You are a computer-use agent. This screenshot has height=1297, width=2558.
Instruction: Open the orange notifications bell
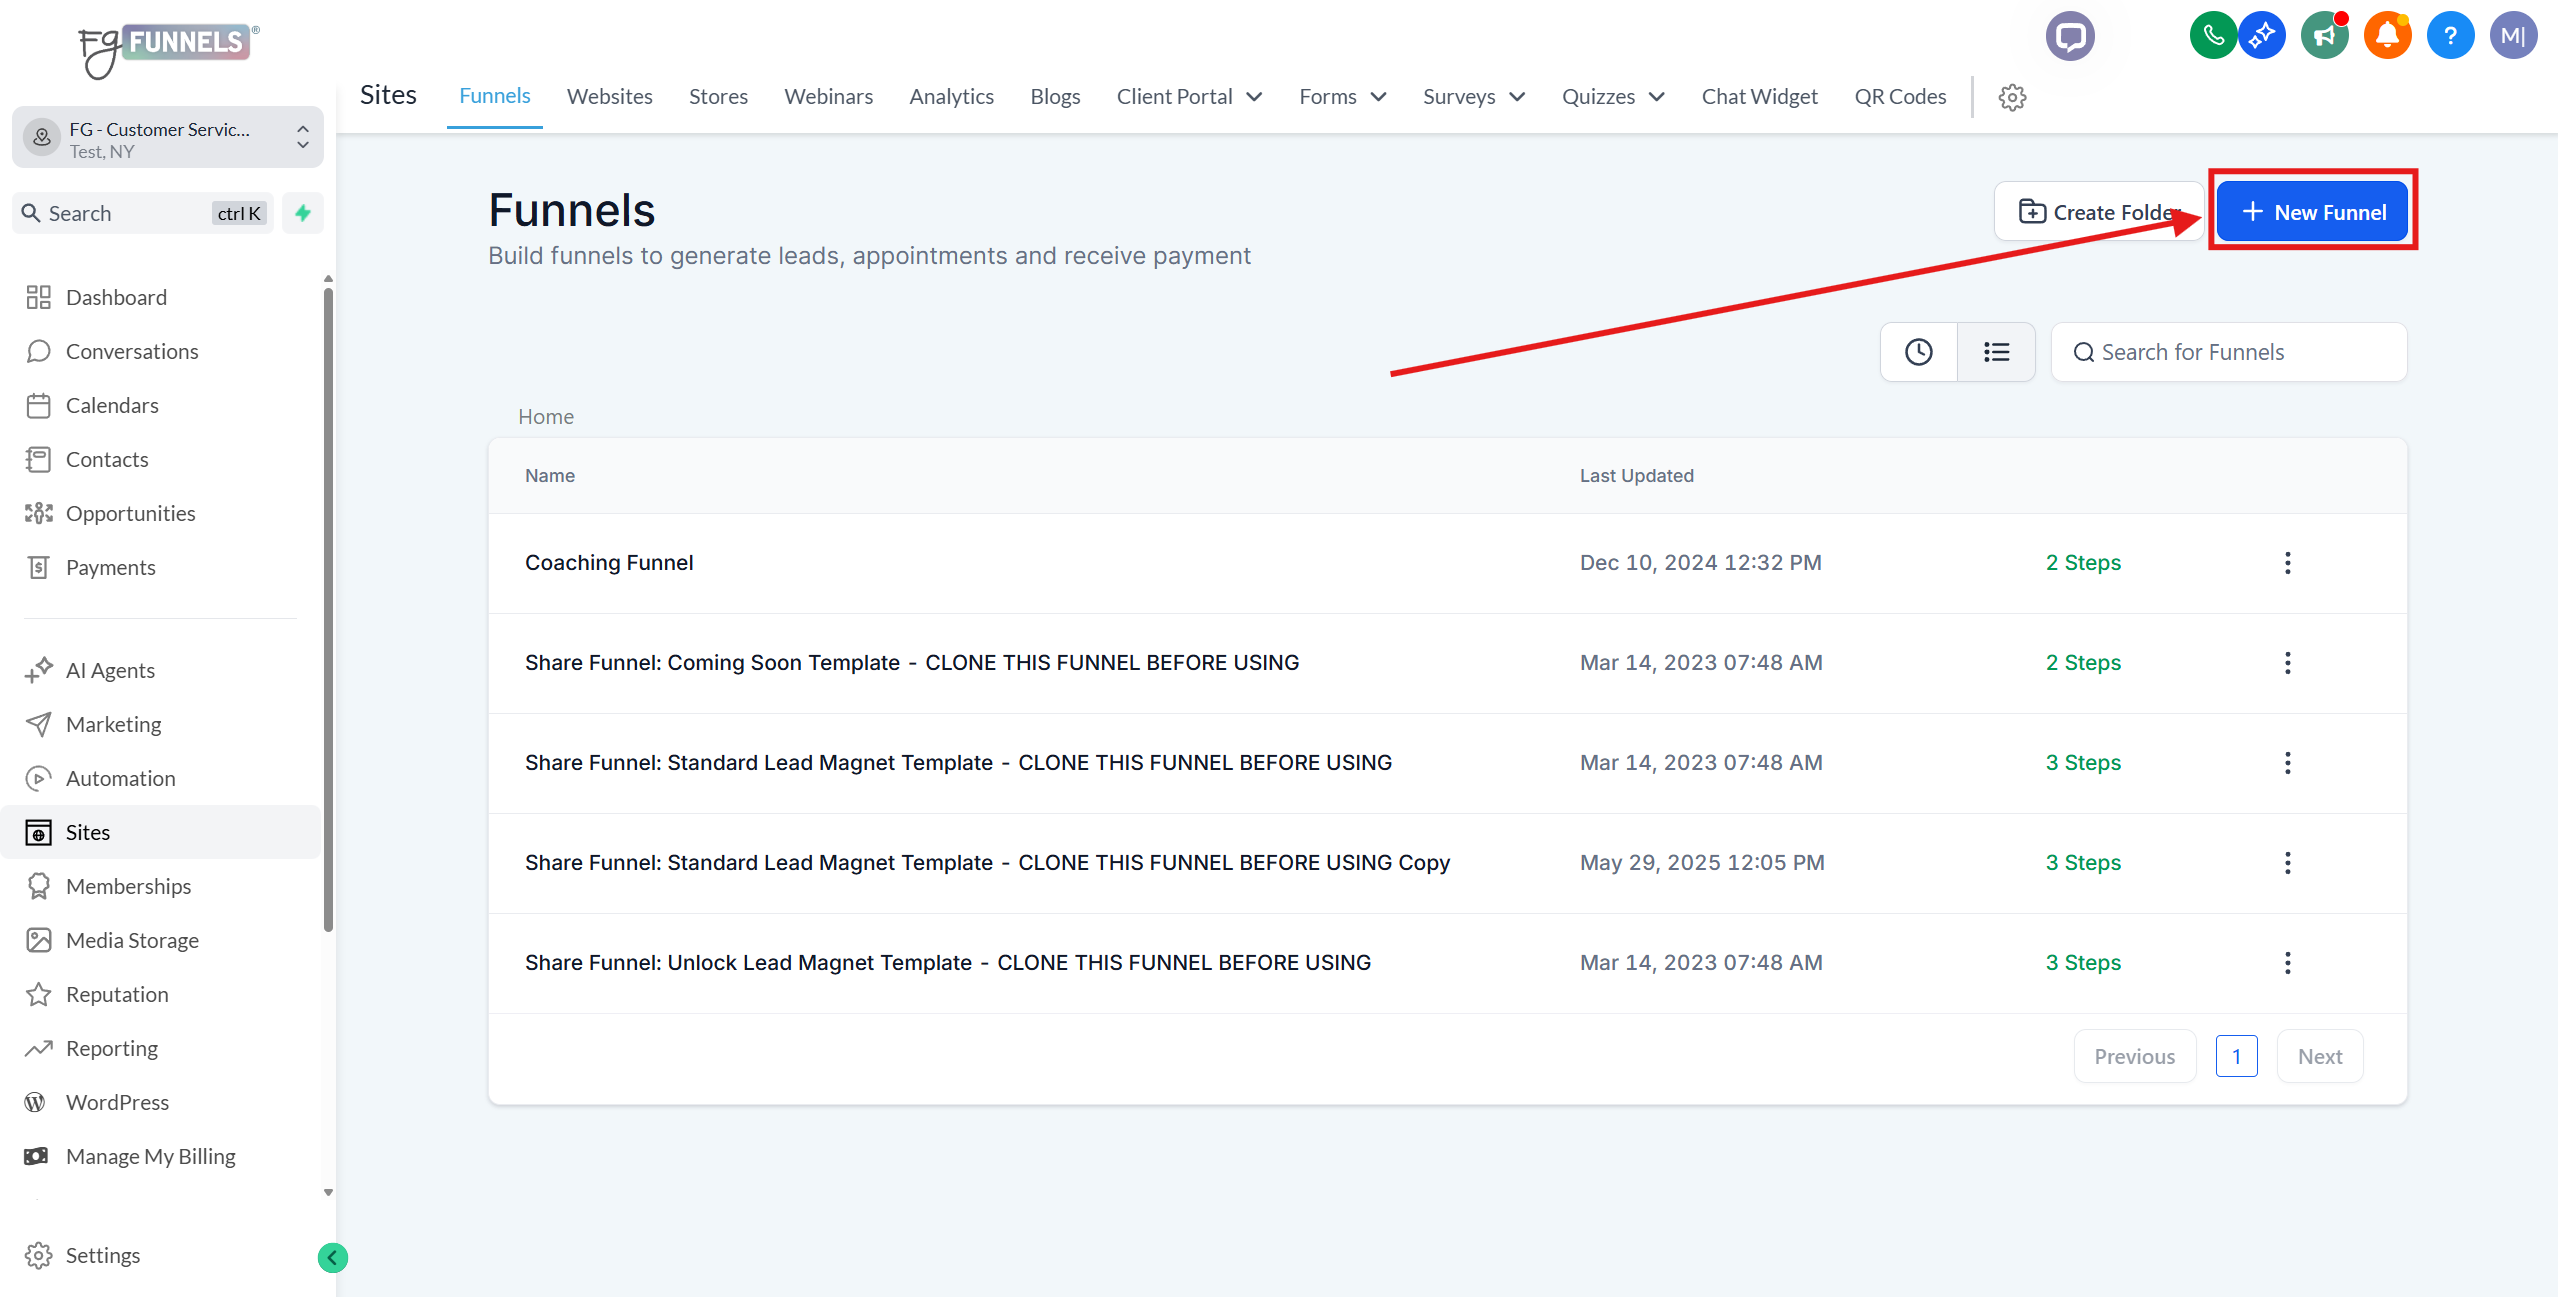[2386, 37]
